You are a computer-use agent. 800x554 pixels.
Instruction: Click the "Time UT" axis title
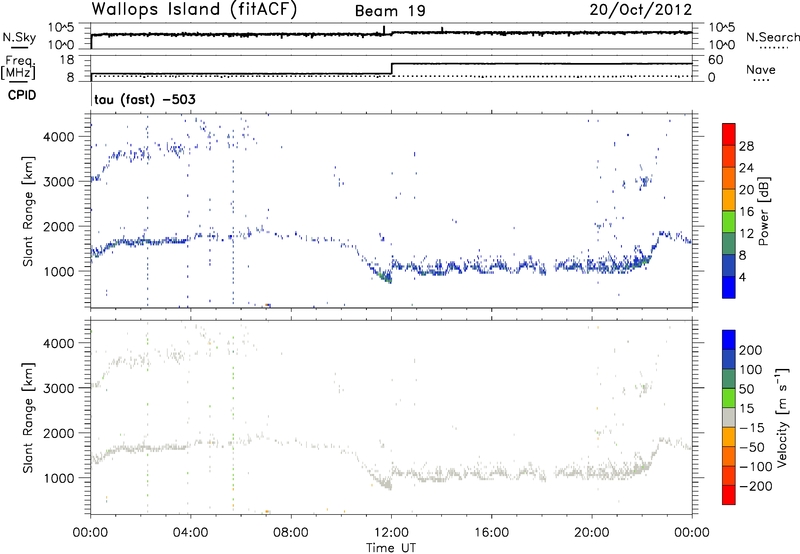pyautogui.click(x=391, y=548)
